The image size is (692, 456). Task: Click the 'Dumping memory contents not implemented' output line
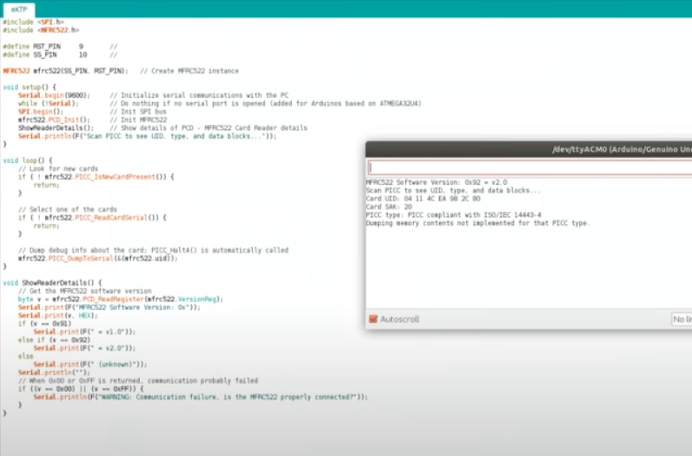point(478,223)
